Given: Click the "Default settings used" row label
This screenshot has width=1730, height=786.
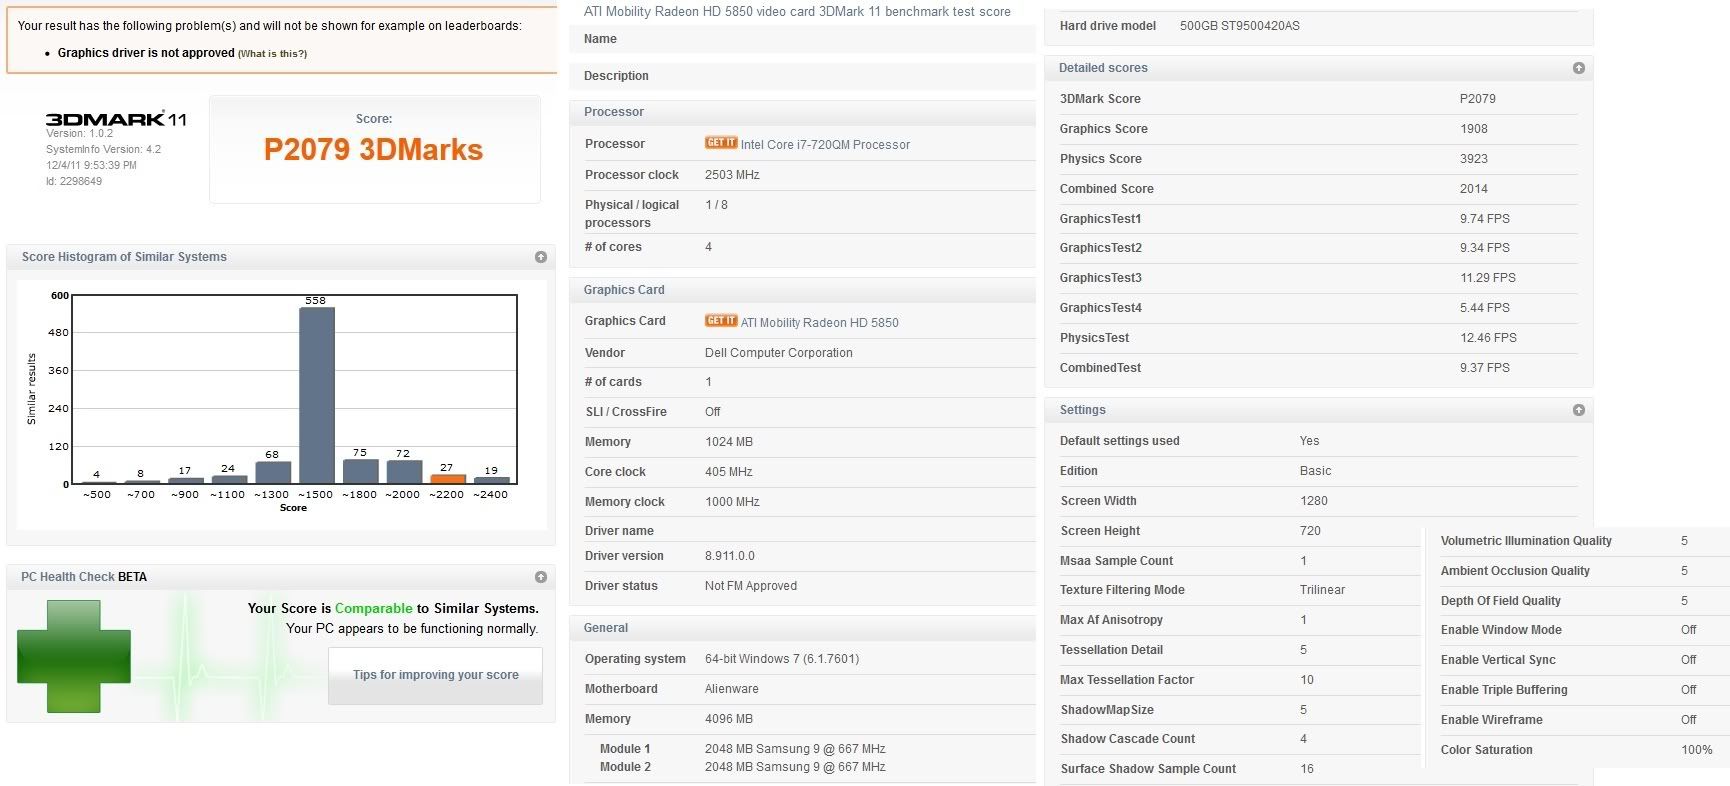Looking at the screenshot, I should coord(1120,441).
